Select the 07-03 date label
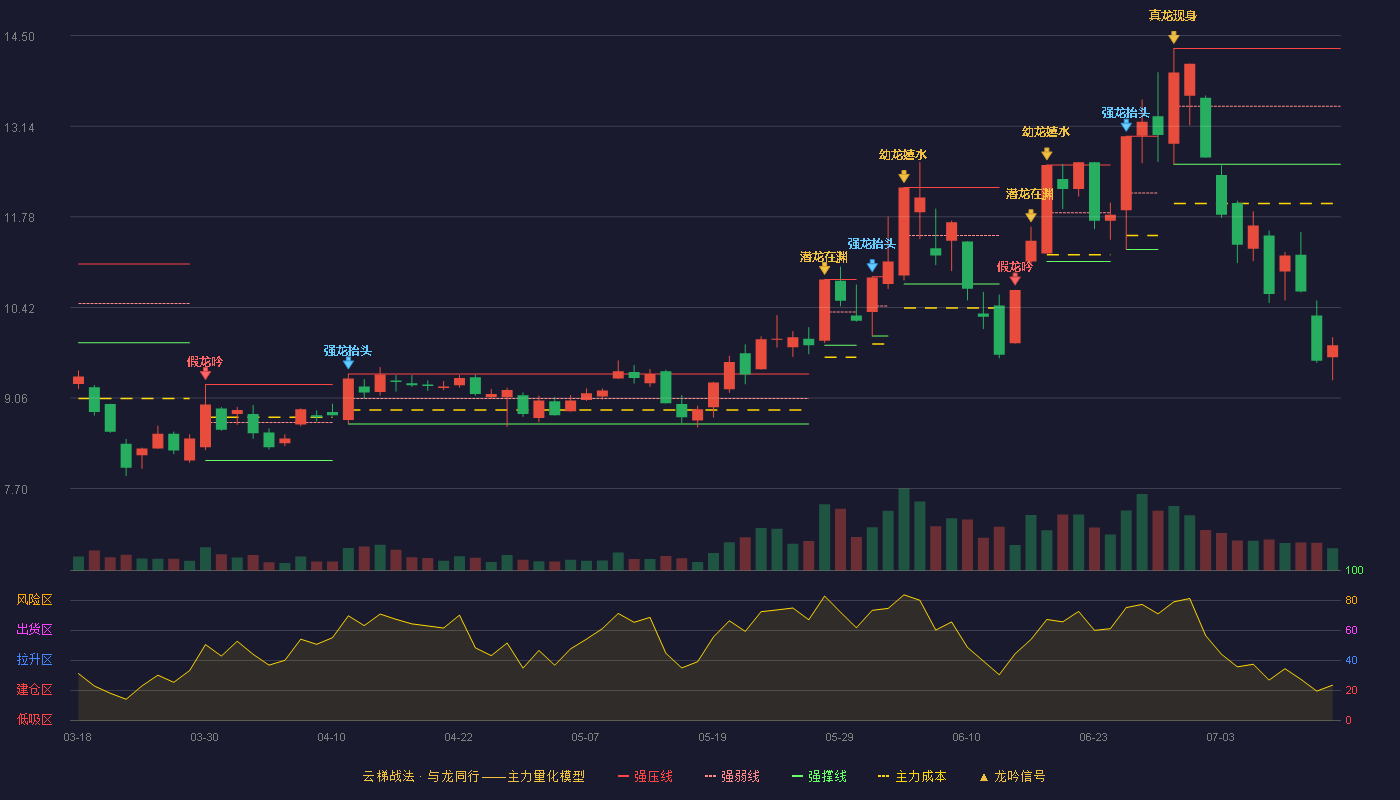 tap(1221, 737)
